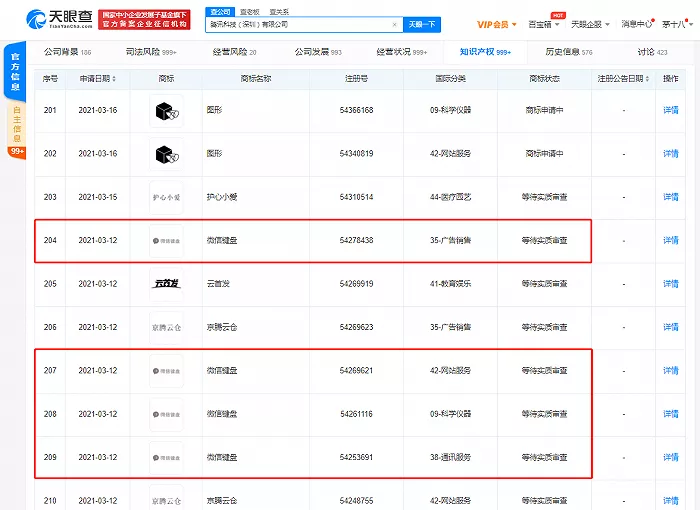Select 官方信息 side tab
The width and height of the screenshot is (700, 510).
pyautogui.click(x=15, y=71)
